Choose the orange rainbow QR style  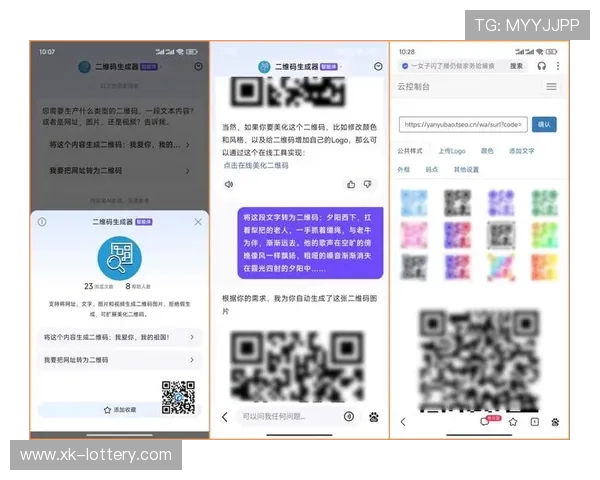tap(545, 267)
